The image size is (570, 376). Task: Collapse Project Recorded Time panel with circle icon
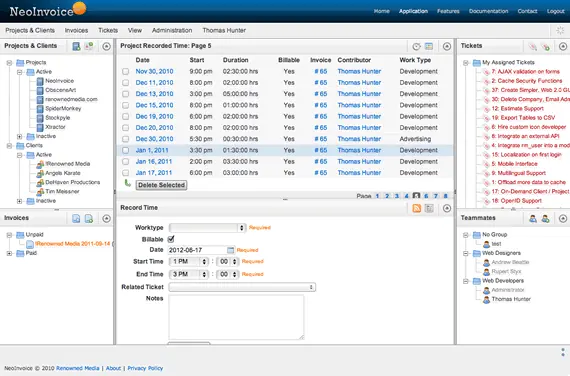[x=447, y=46]
